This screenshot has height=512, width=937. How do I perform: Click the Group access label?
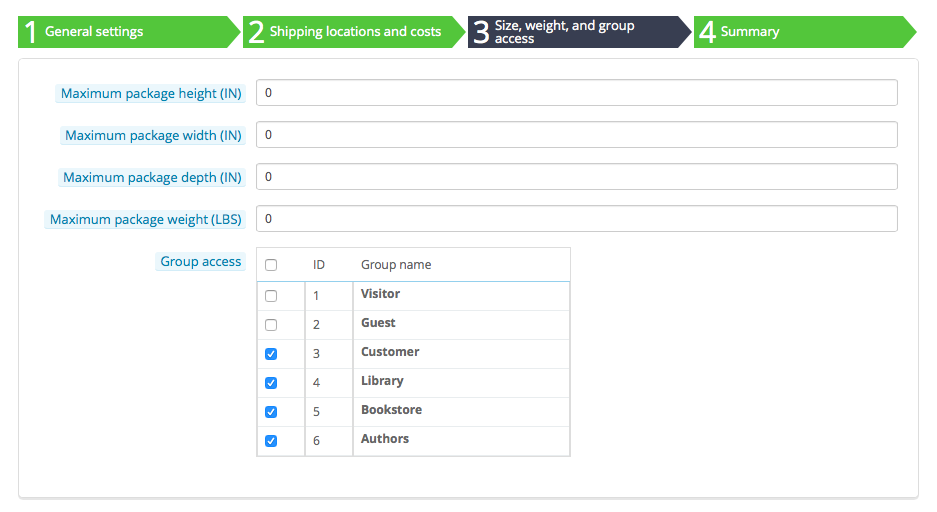[x=201, y=262]
